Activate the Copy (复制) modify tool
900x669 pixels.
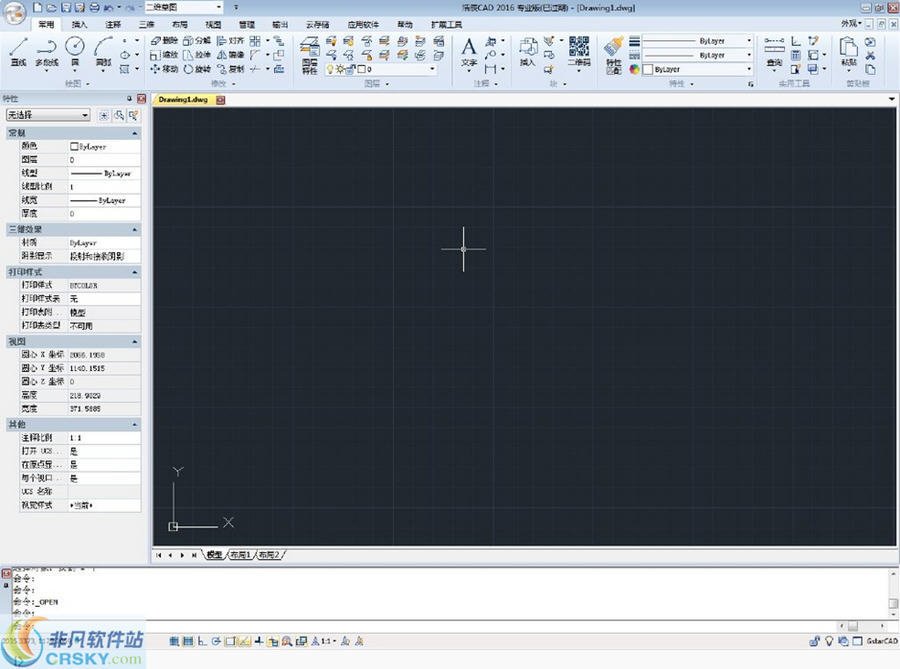pyautogui.click(x=230, y=69)
